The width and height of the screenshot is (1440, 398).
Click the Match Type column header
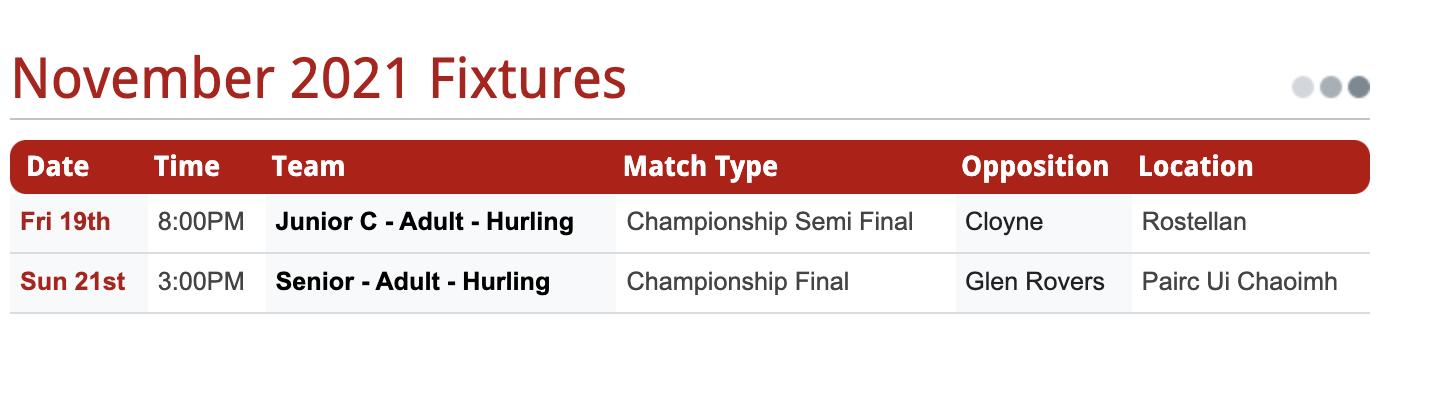[x=700, y=166]
